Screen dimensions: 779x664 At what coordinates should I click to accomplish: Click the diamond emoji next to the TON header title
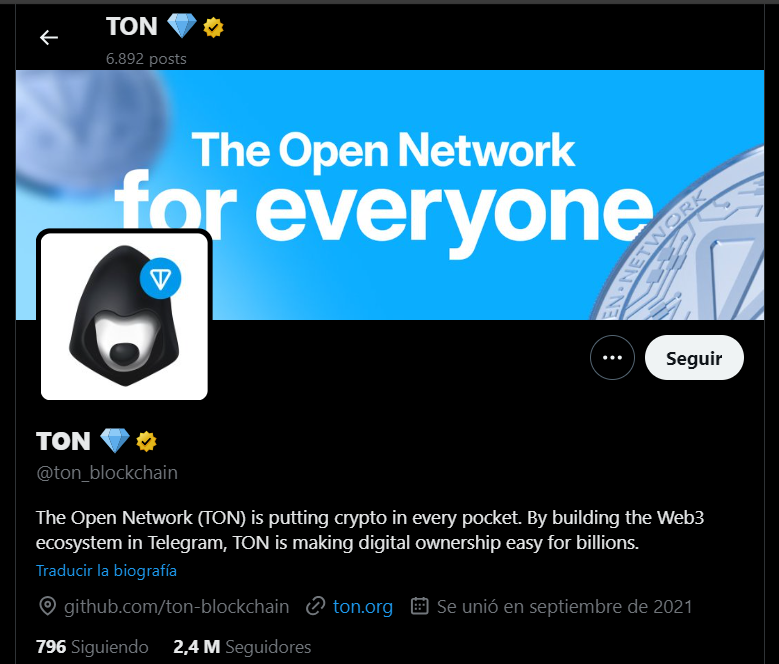pyautogui.click(x=181, y=25)
